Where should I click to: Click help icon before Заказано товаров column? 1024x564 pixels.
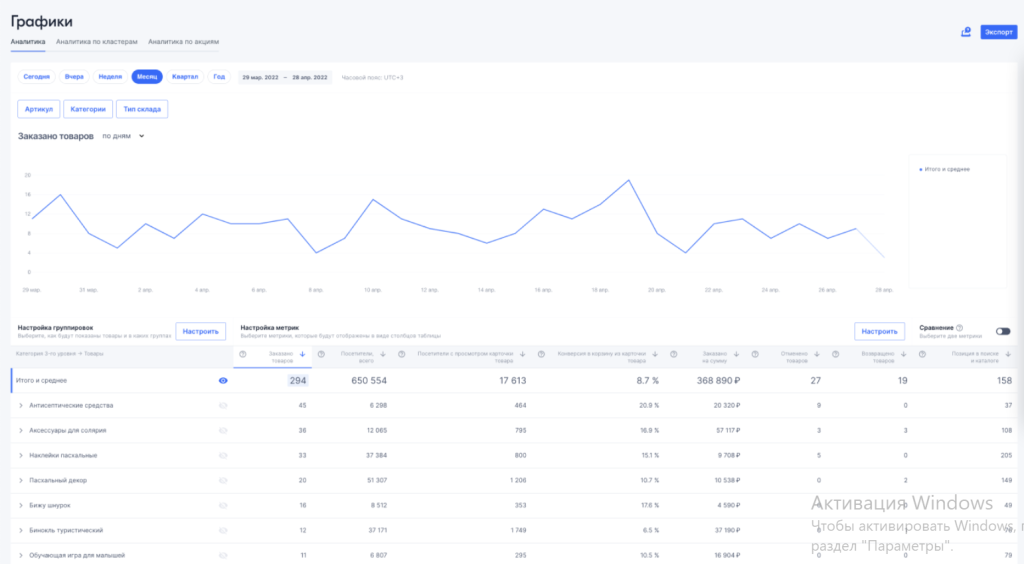243,354
